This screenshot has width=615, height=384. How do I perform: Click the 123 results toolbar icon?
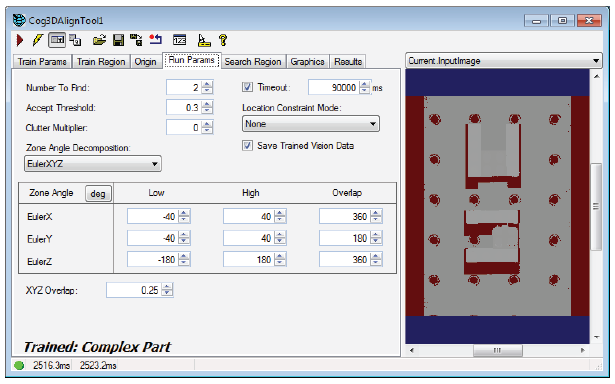coord(180,40)
